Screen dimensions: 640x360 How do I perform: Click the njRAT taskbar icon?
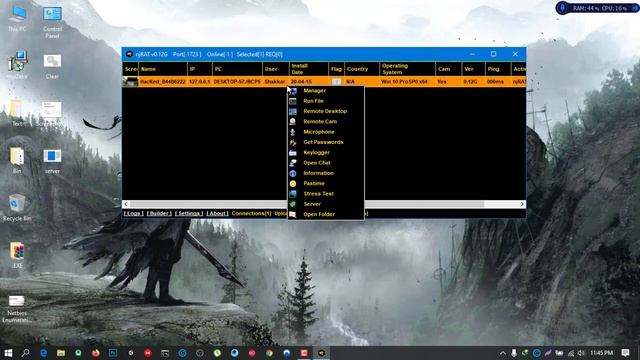coord(322,353)
